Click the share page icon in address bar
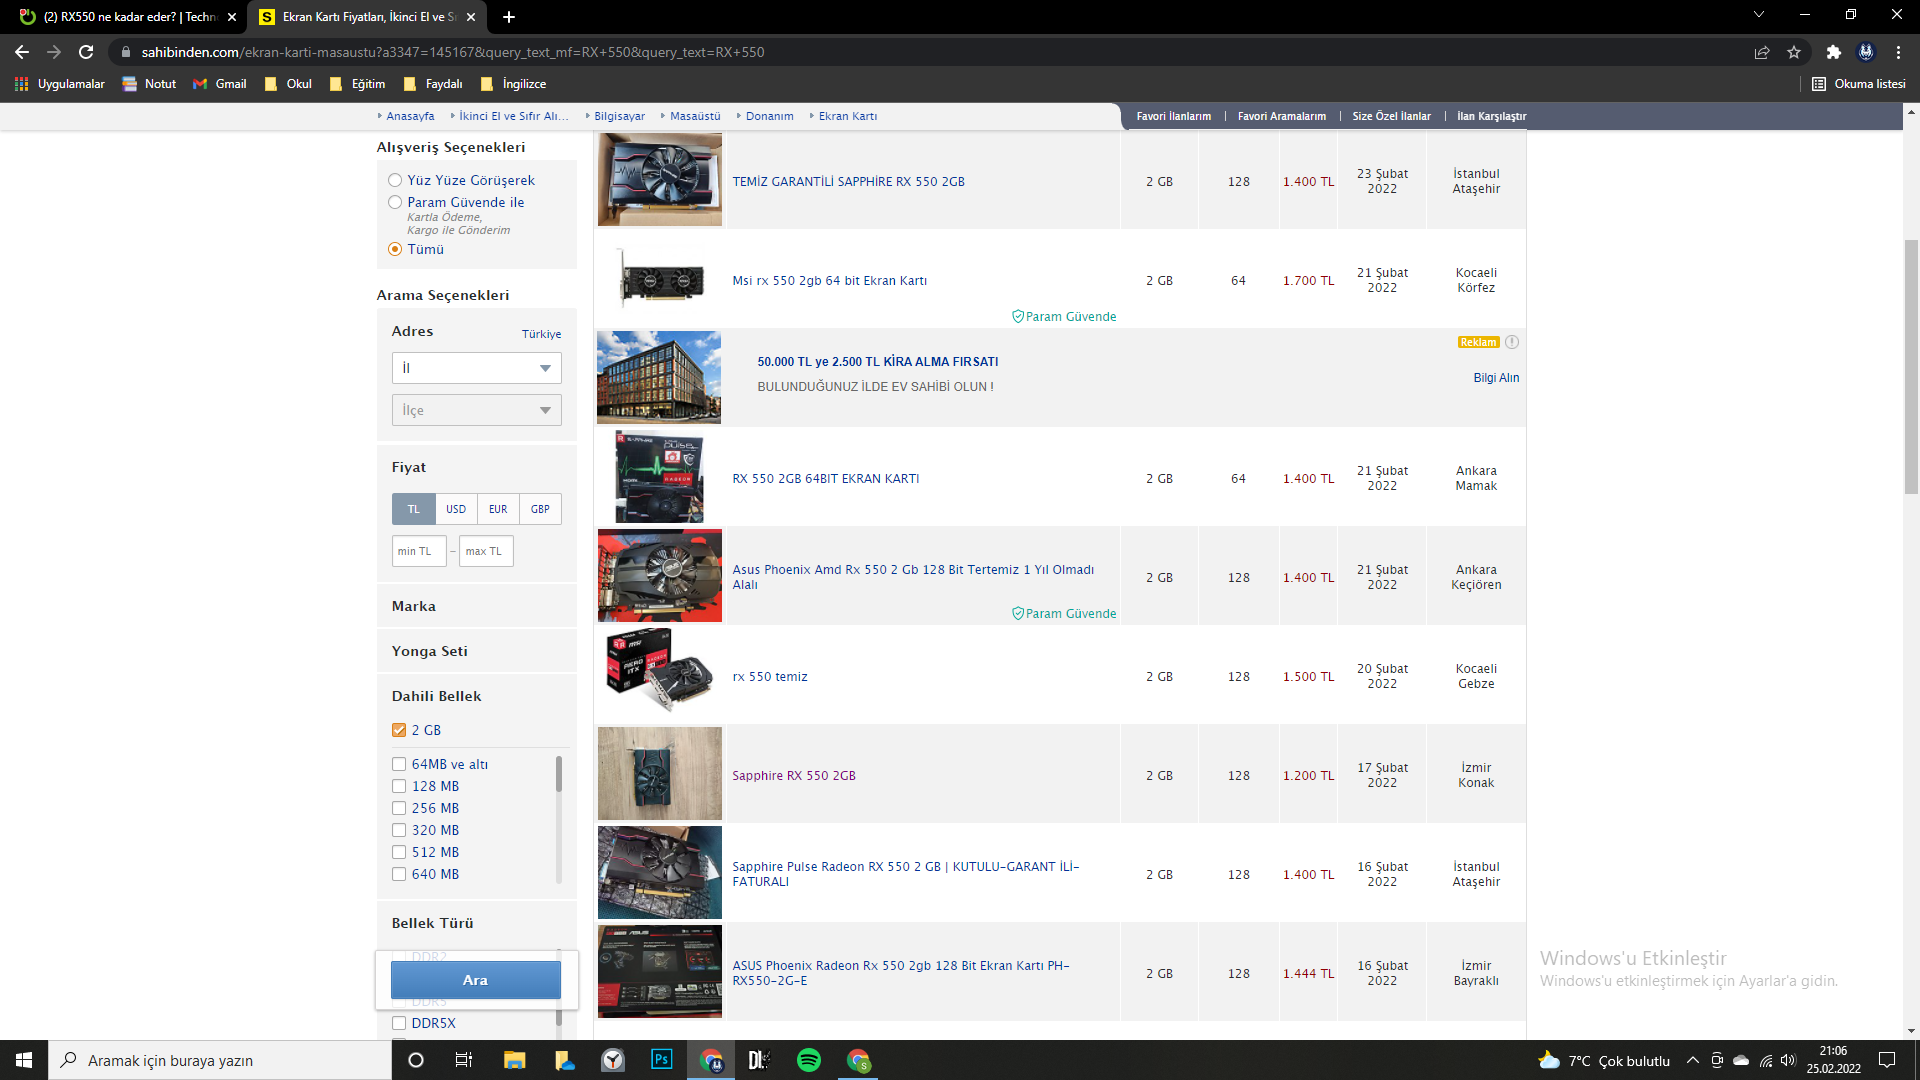The image size is (1920, 1080). [1762, 52]
